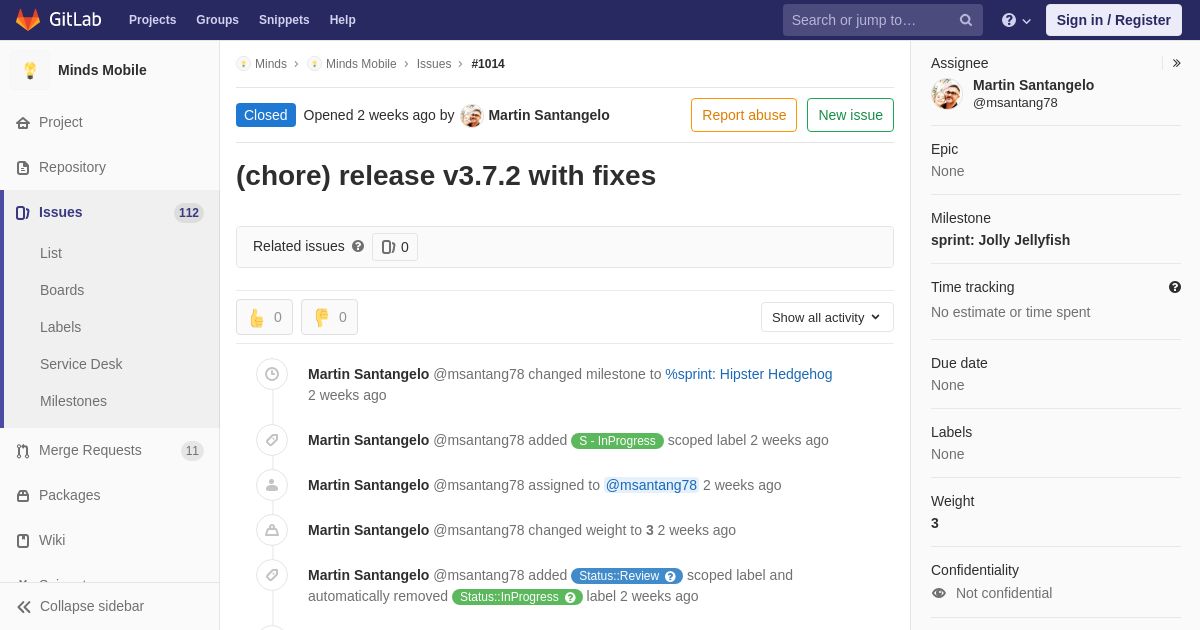Click the thumbs down reaction
Image resolution: width=1200 pixels, height=630 pixels.
pyautogui.click(x=329, y=317)
